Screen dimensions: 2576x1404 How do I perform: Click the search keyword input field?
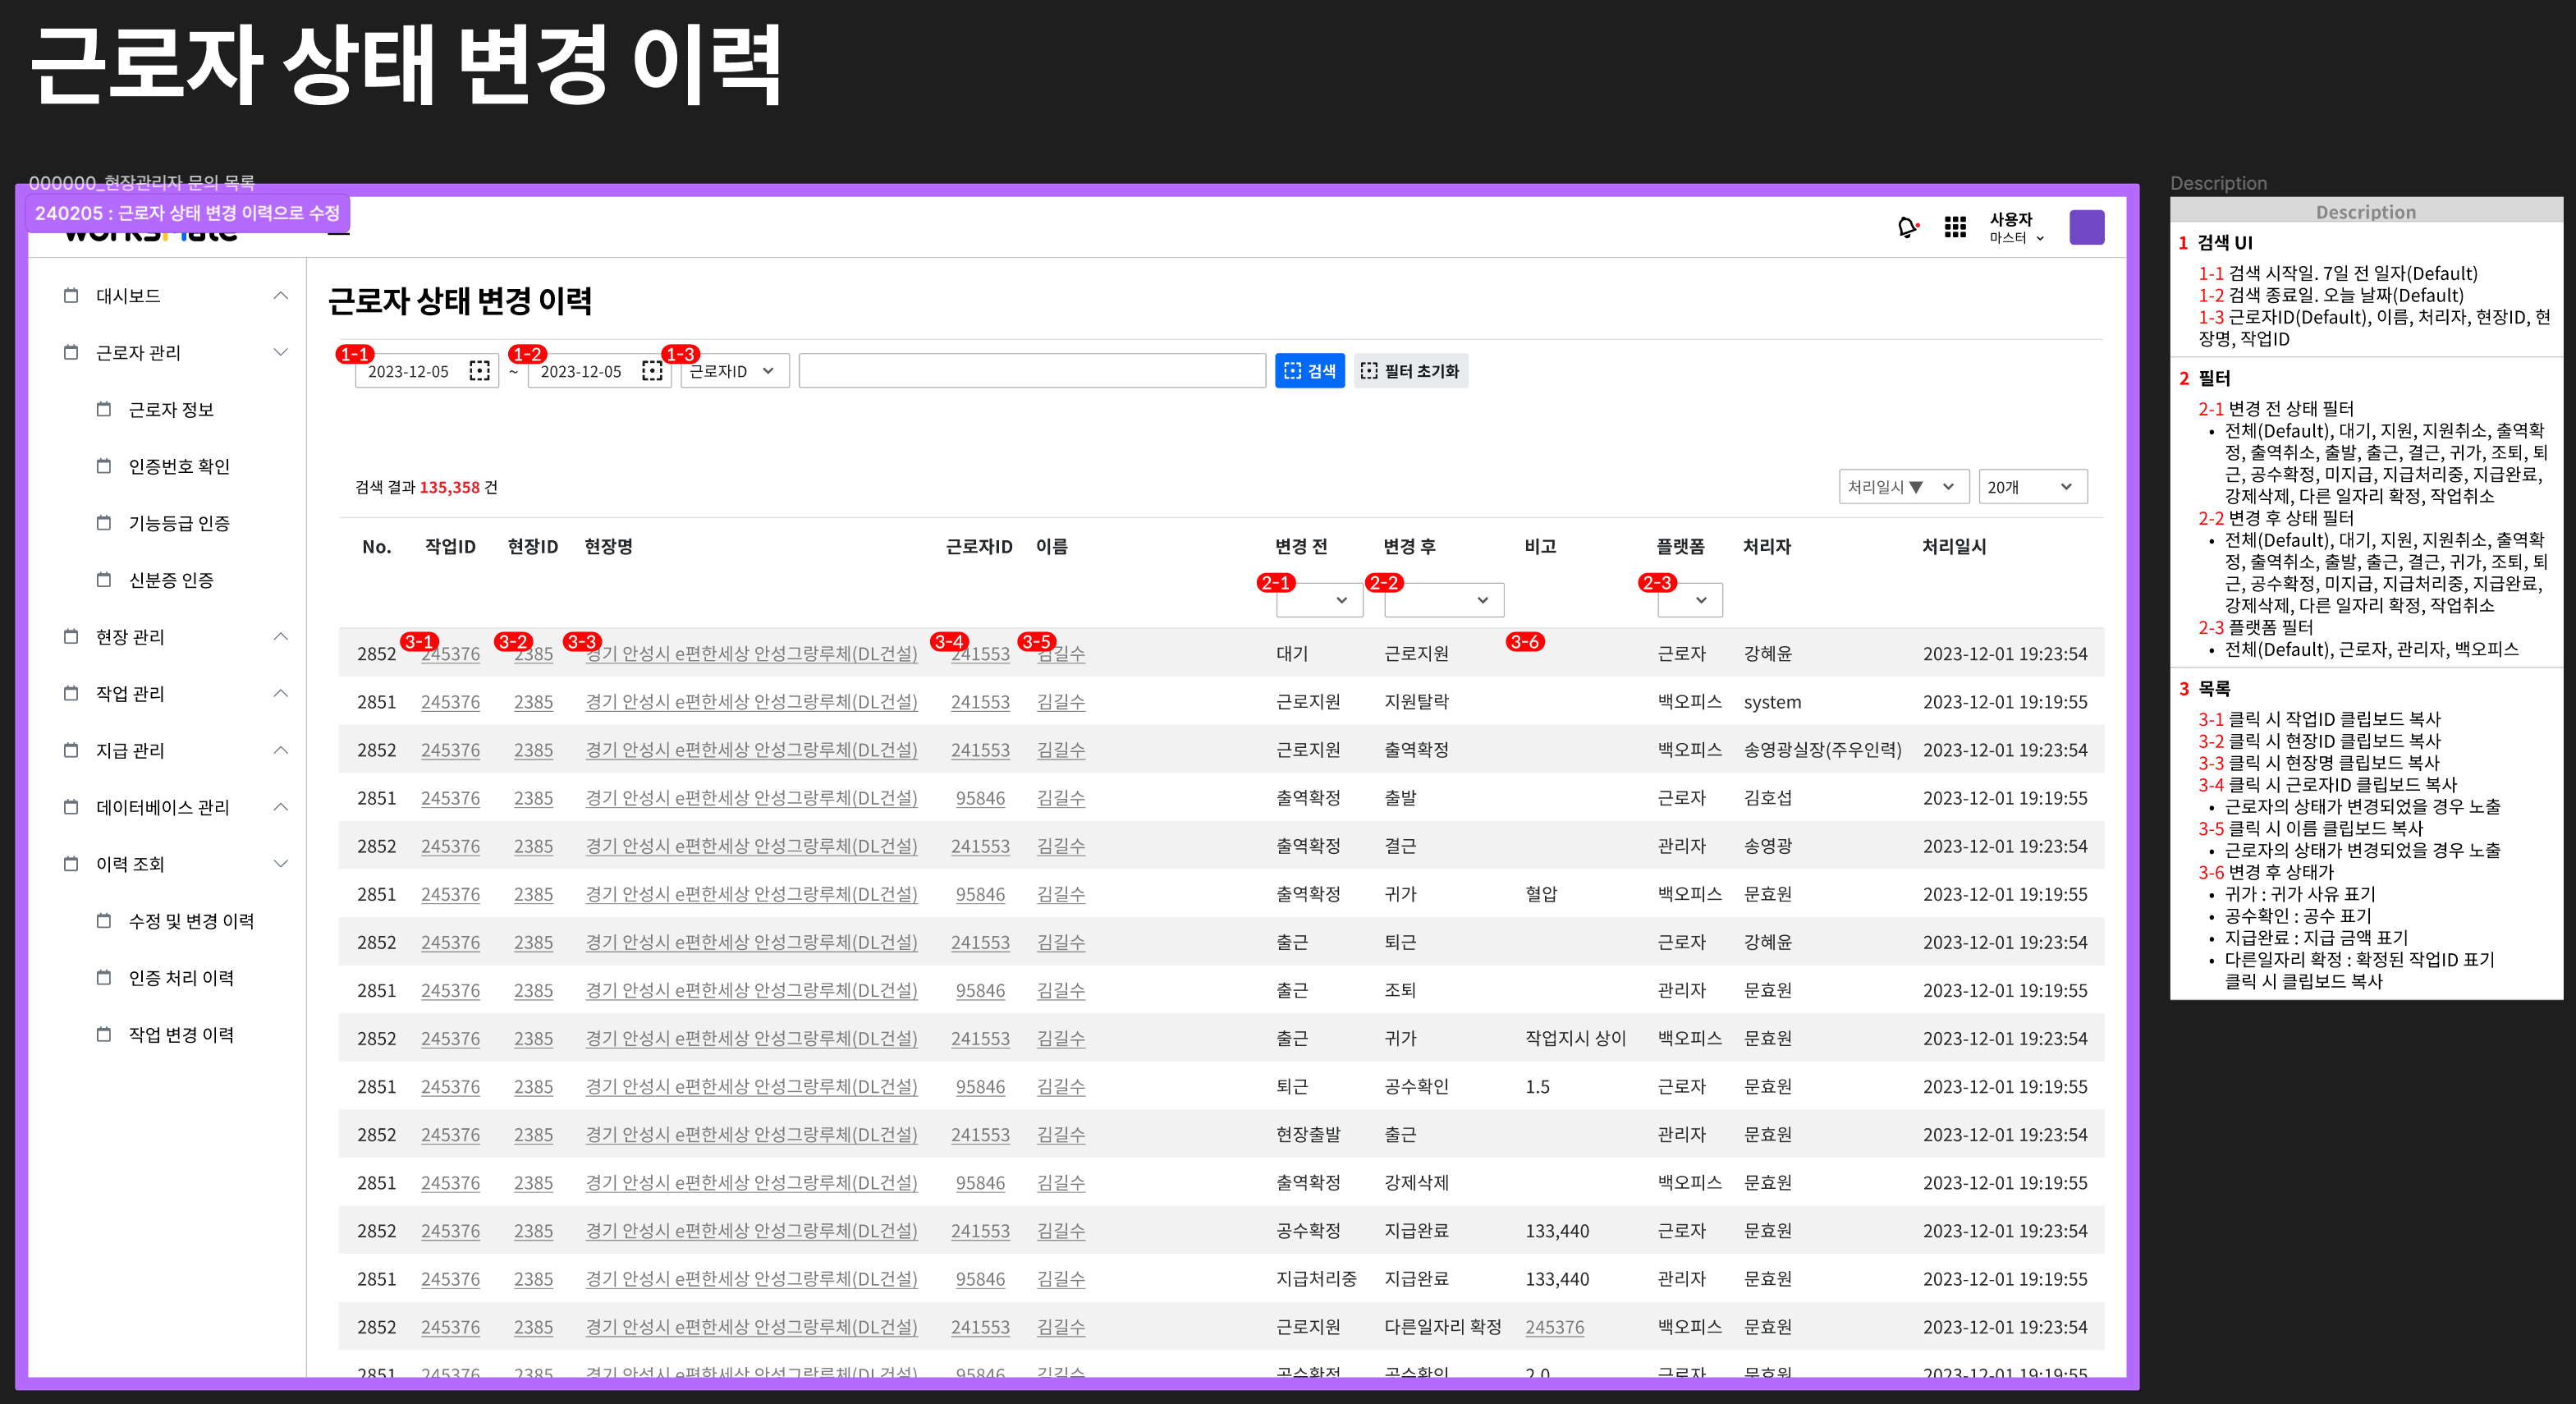click(x=1032, y=371)
